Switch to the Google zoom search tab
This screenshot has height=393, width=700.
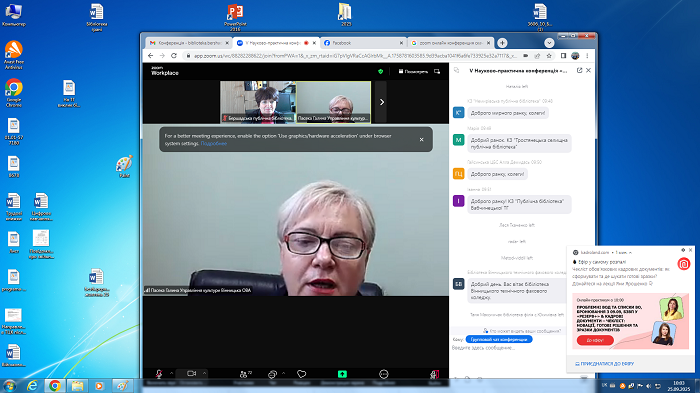(x=450, y=43)
